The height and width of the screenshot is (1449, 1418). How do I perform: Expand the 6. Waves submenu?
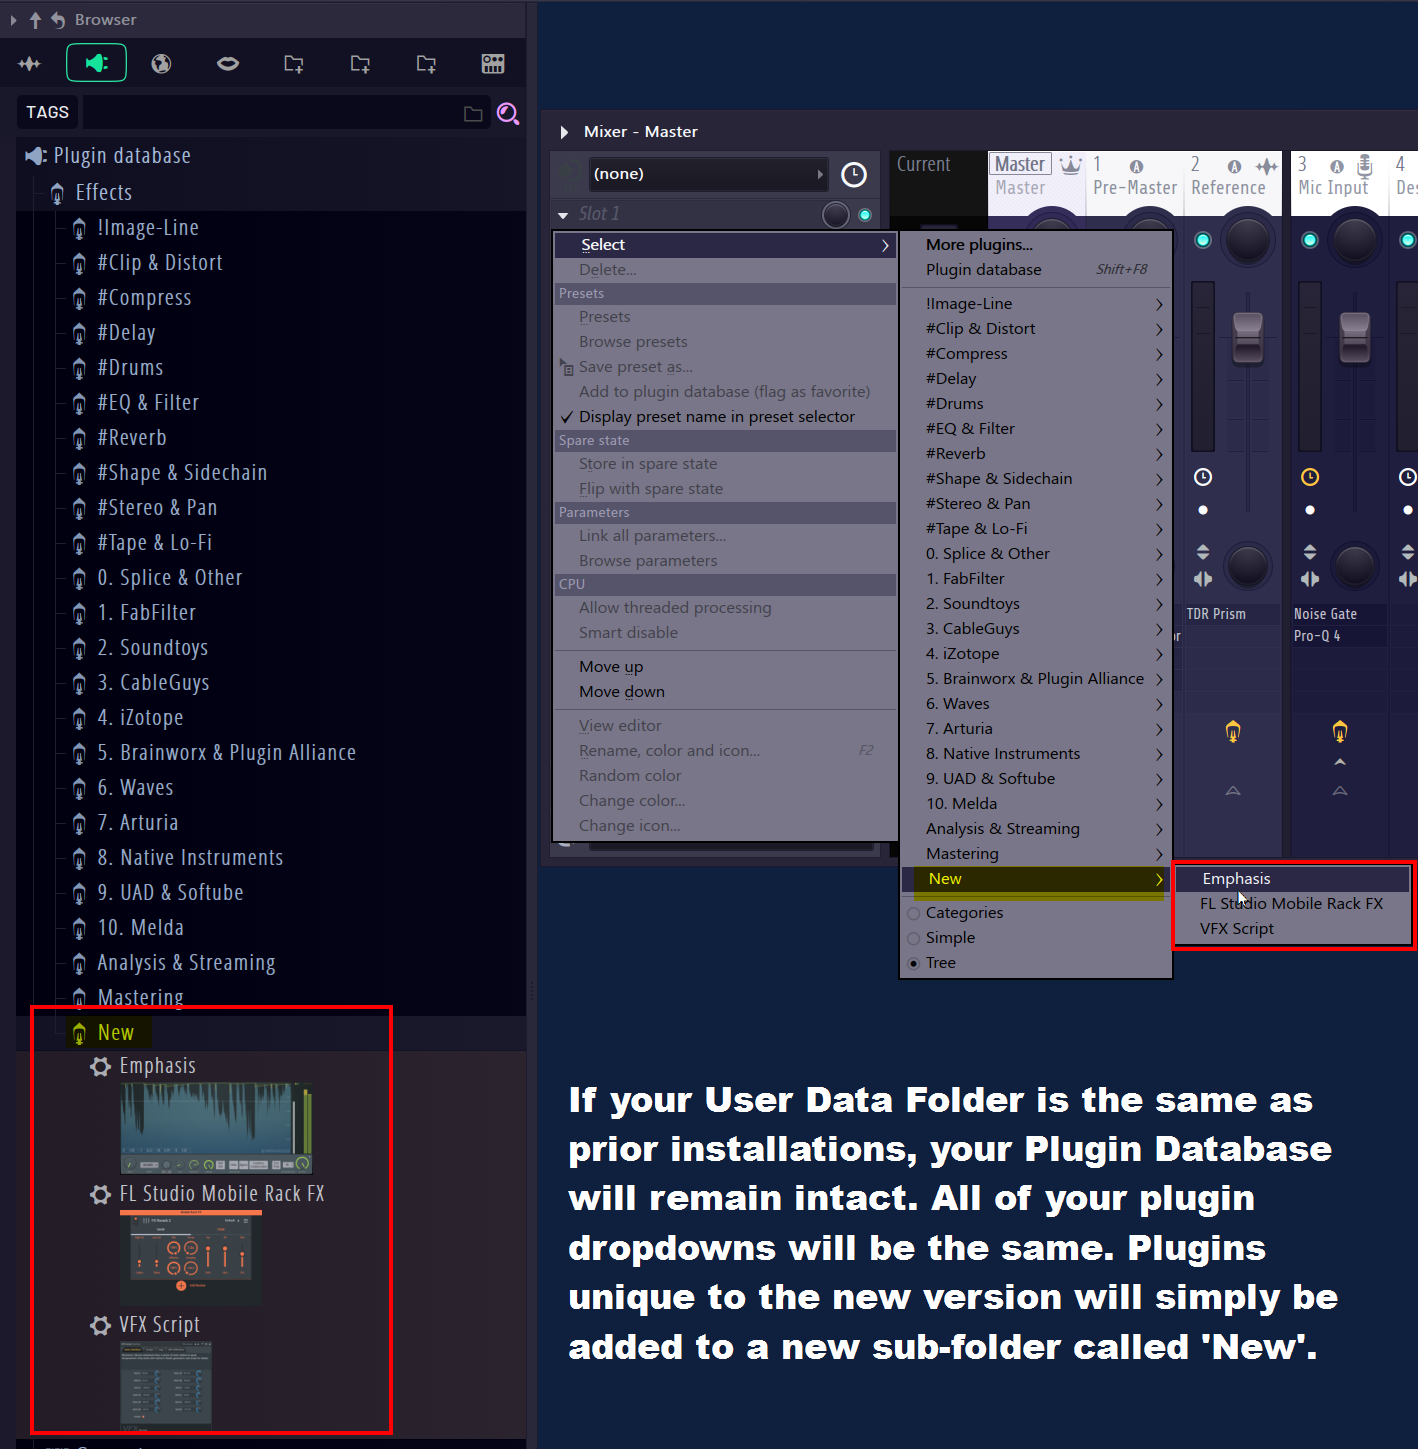1036,704
